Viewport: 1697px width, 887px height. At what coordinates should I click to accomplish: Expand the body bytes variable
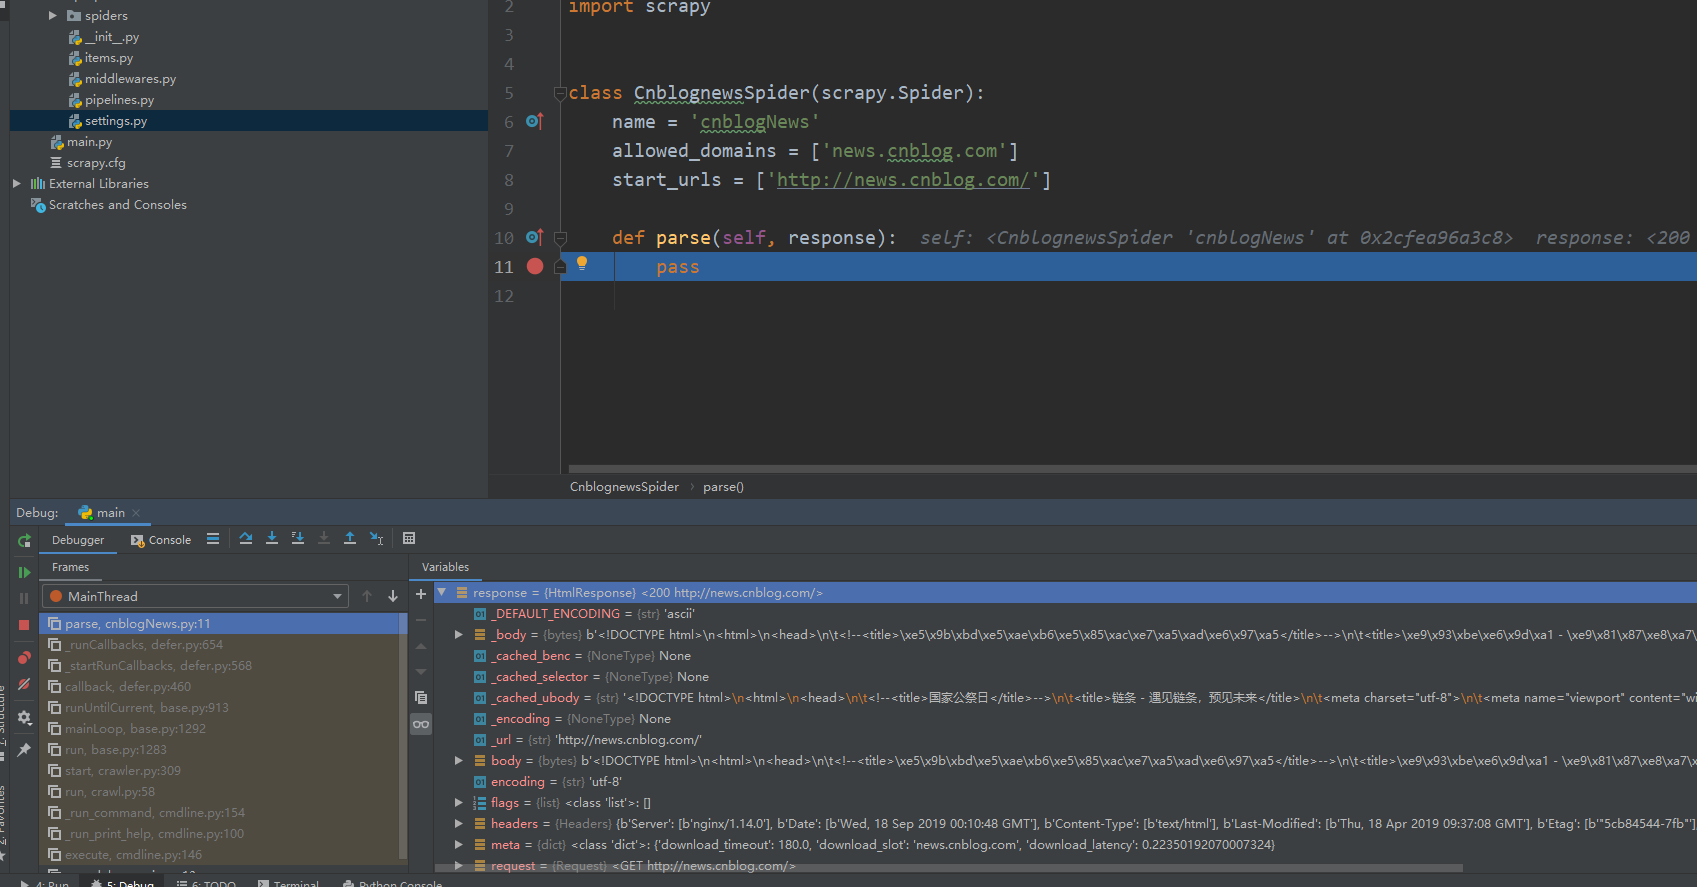(x=459, y=760)
